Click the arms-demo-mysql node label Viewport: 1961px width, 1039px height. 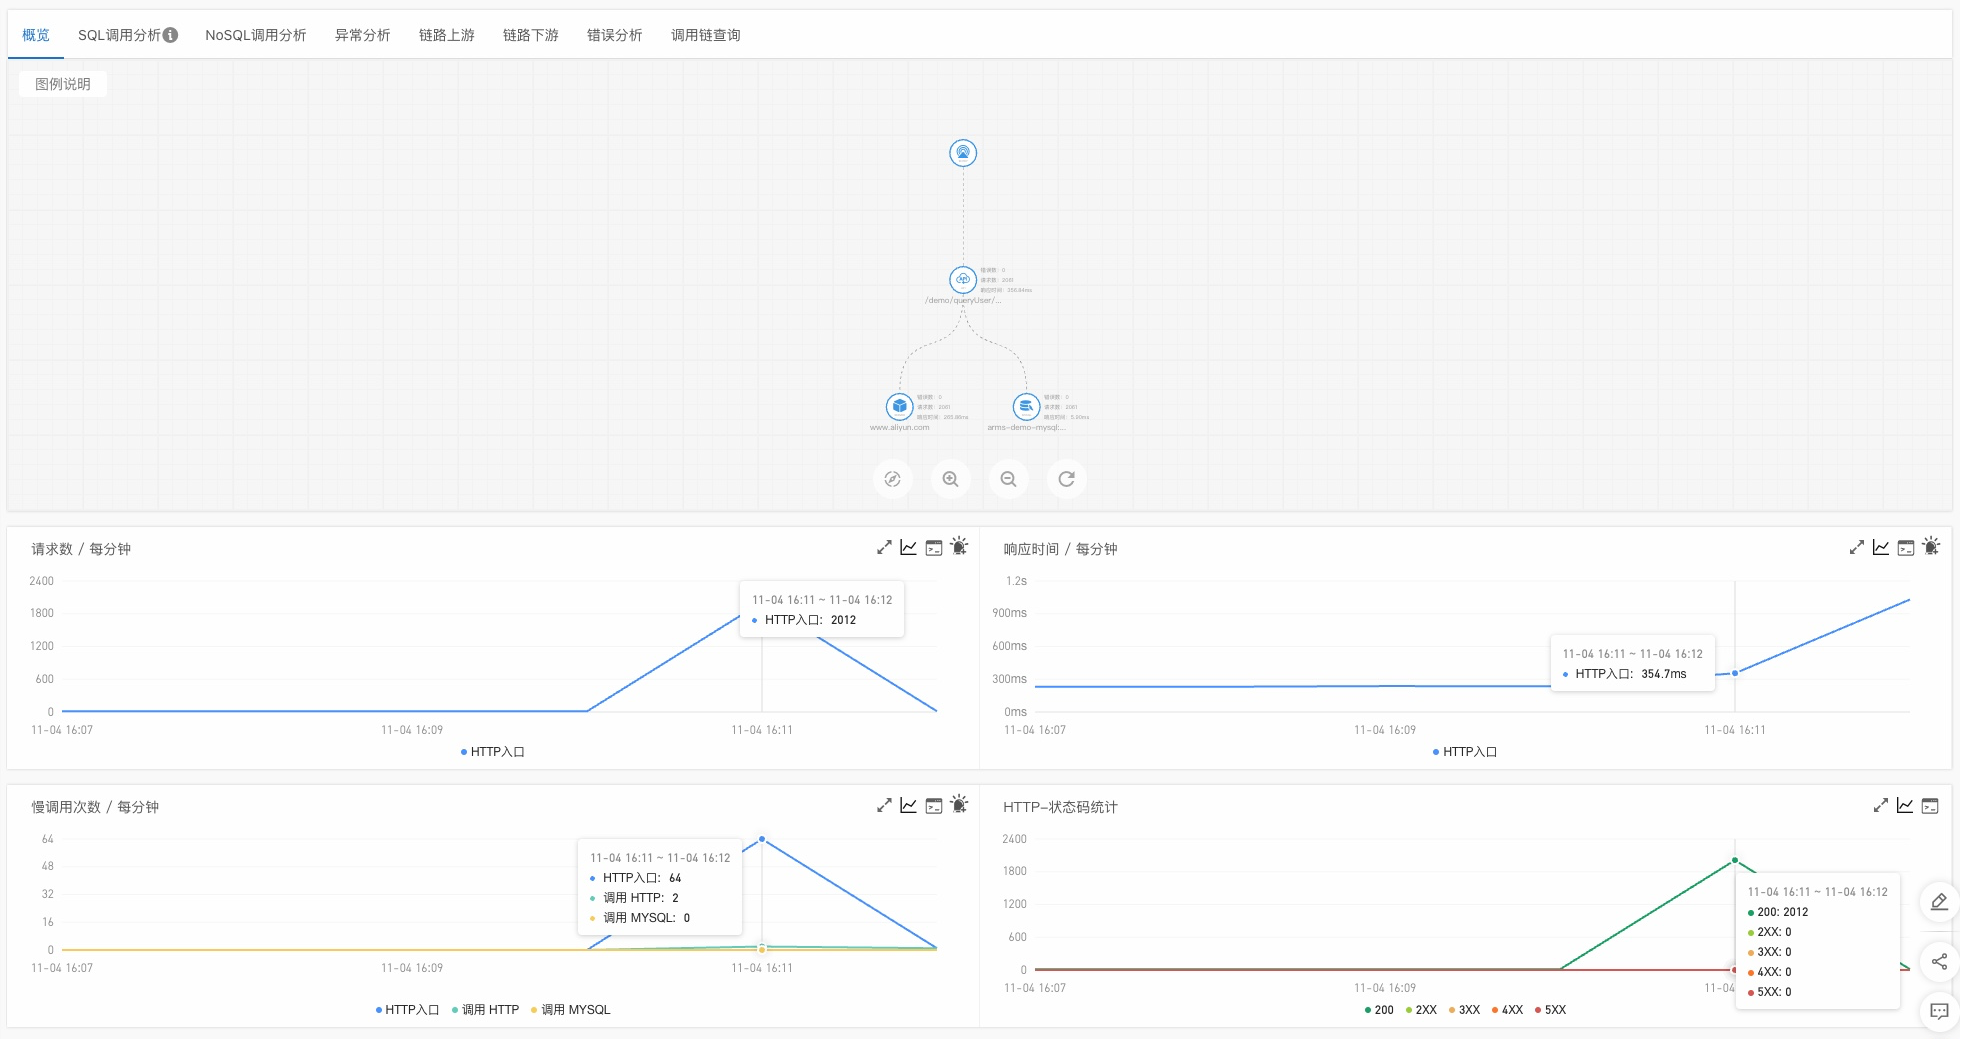click(1026, 427)
